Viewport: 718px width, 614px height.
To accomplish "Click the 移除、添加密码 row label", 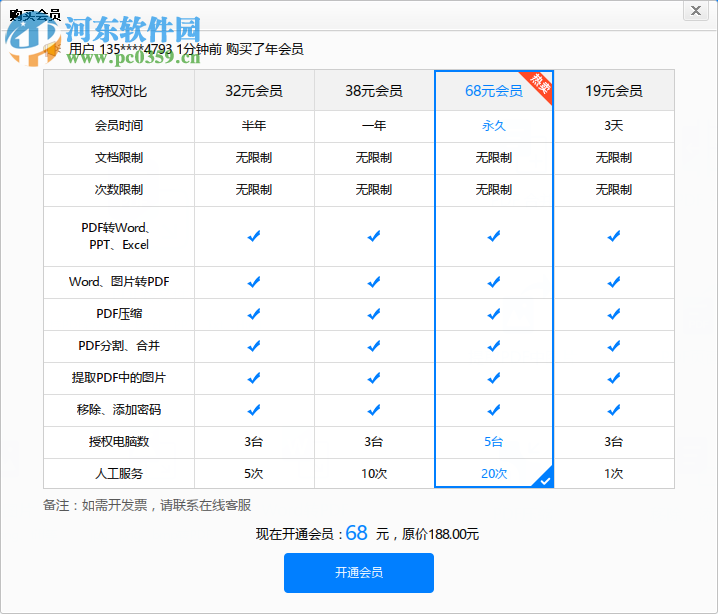I will click(x=119, y=409).
